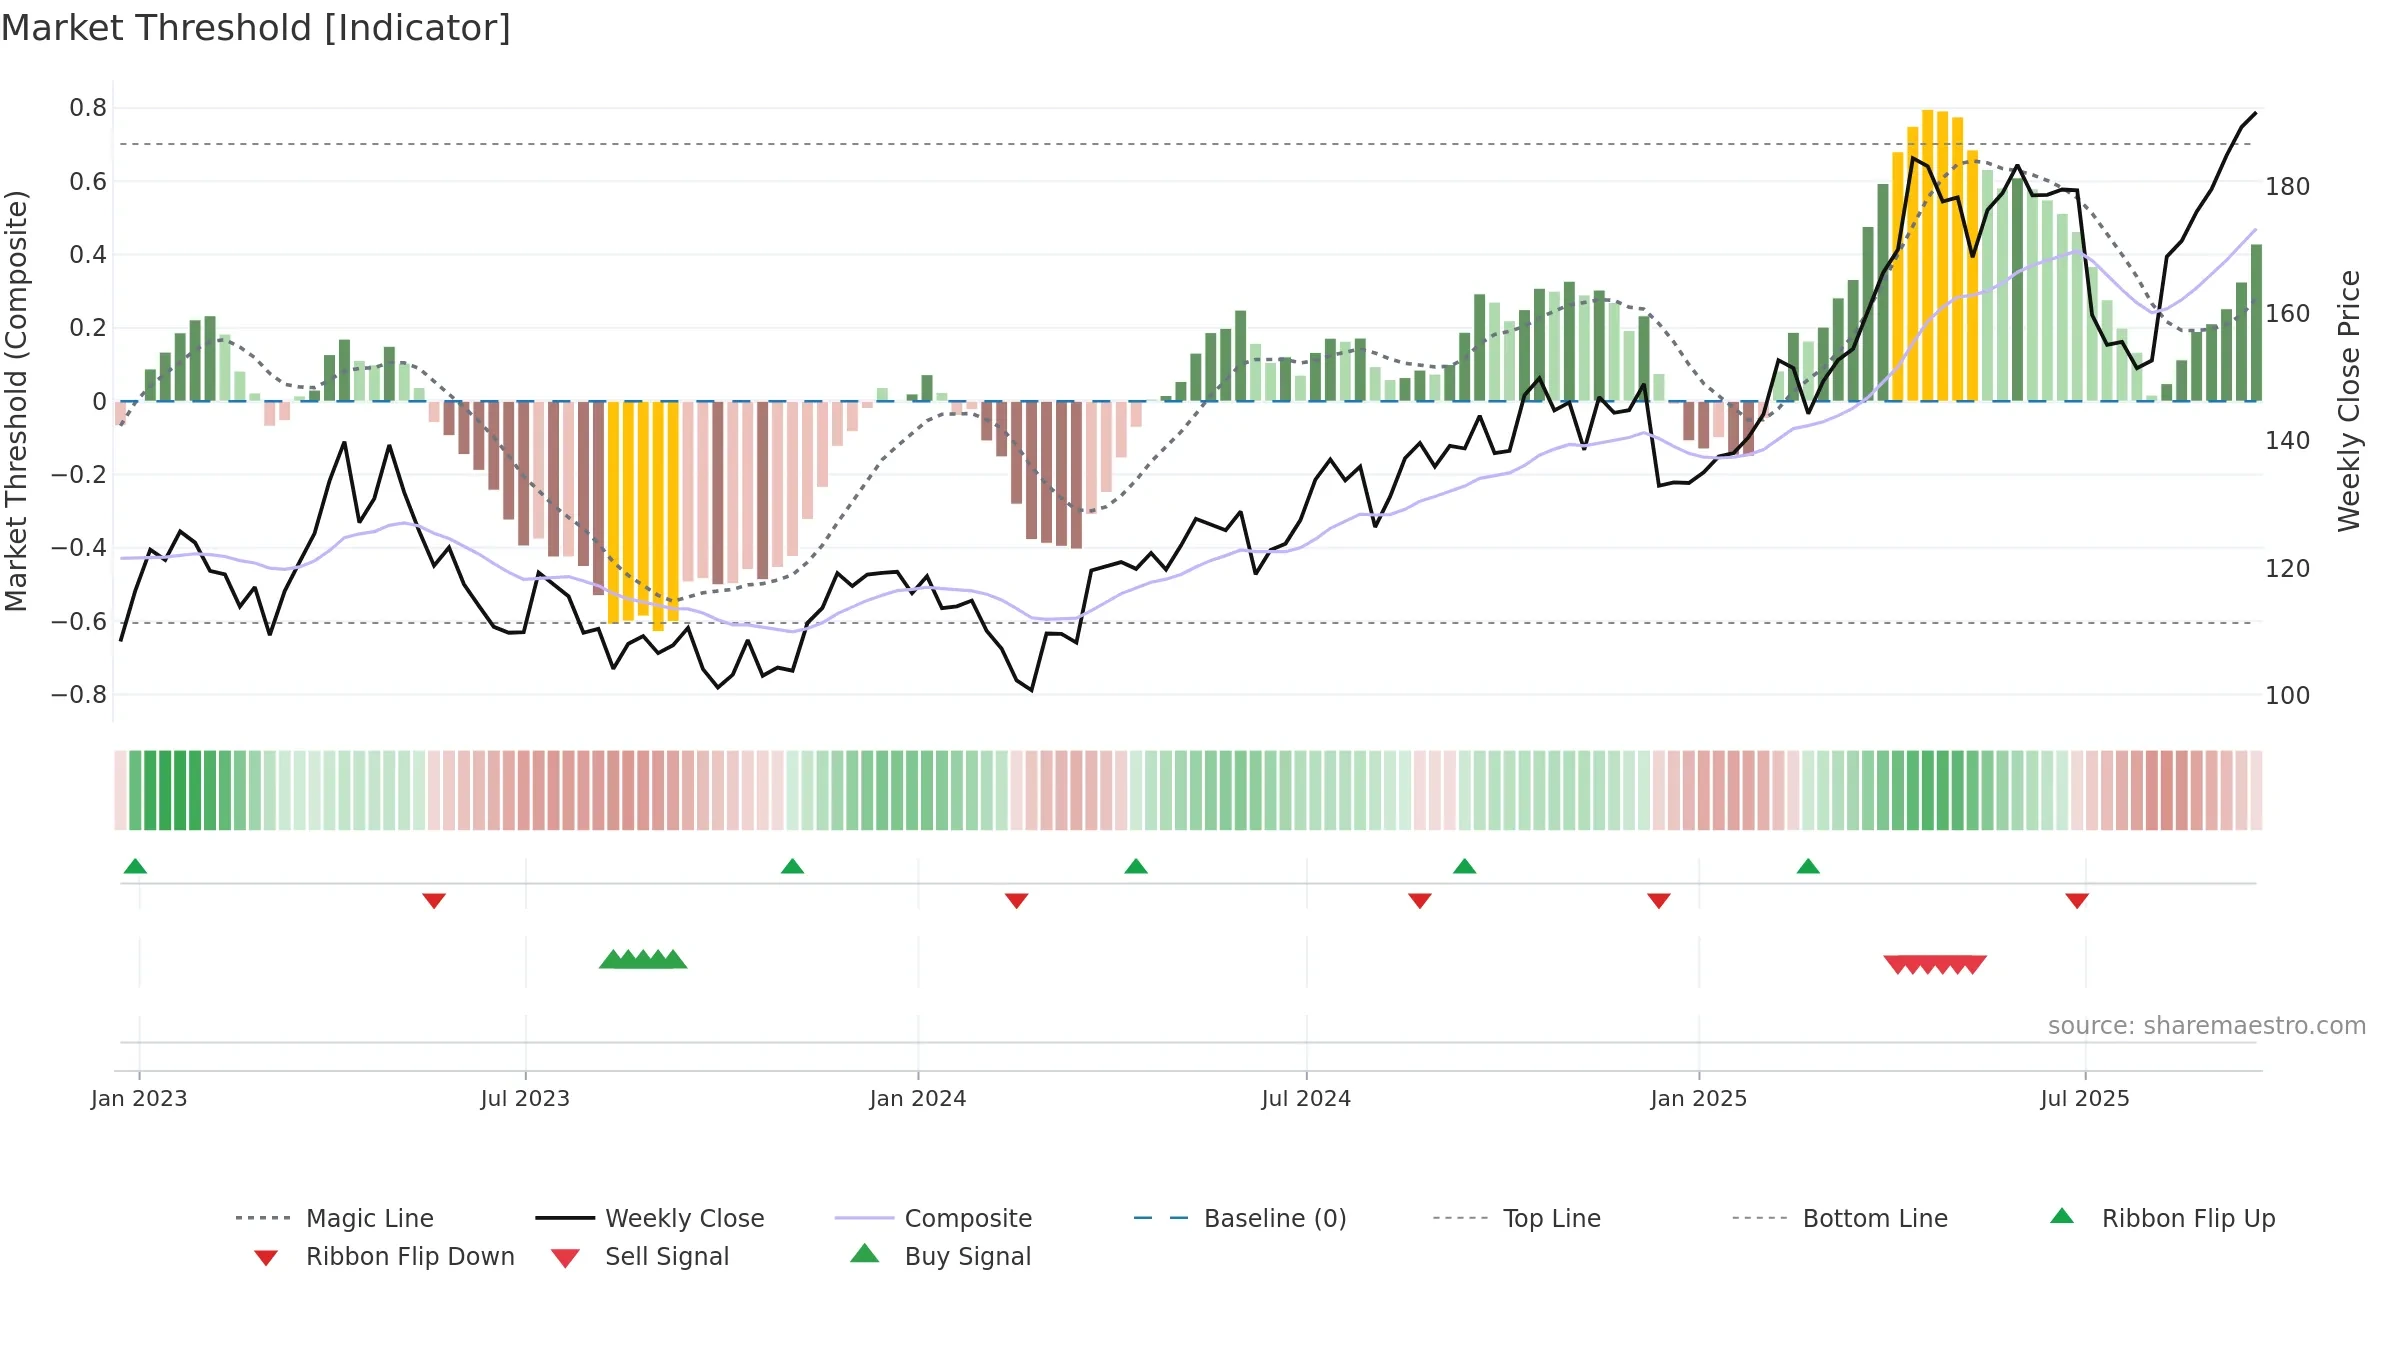Click the red sell signal triangle cluster
This screenshot has height=1350, width=2400.
(1935, 965)
